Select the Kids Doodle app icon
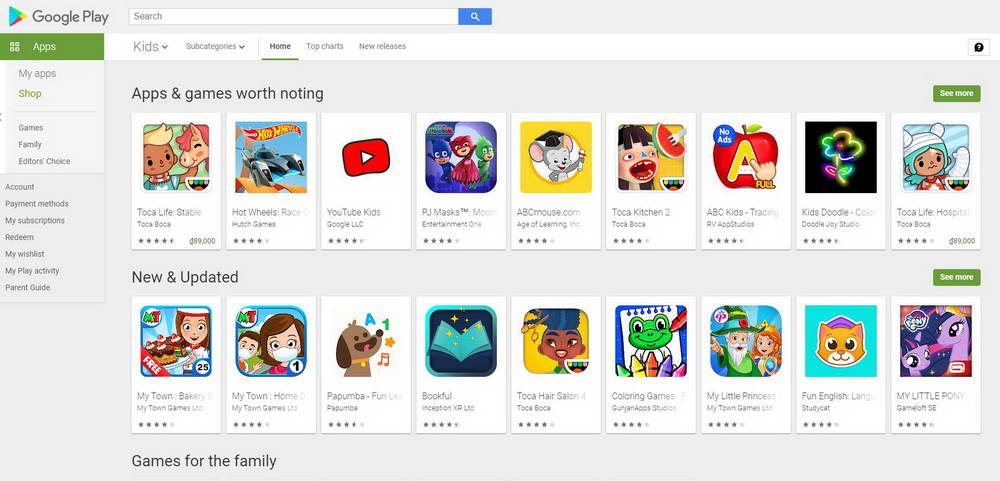The height and width of the screenshot is (481, 1000). click(841, 158)
